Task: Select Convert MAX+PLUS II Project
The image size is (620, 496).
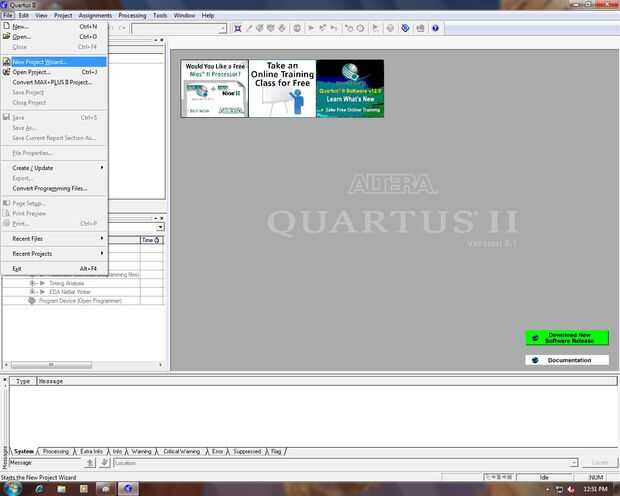Action: pos(55,82)
